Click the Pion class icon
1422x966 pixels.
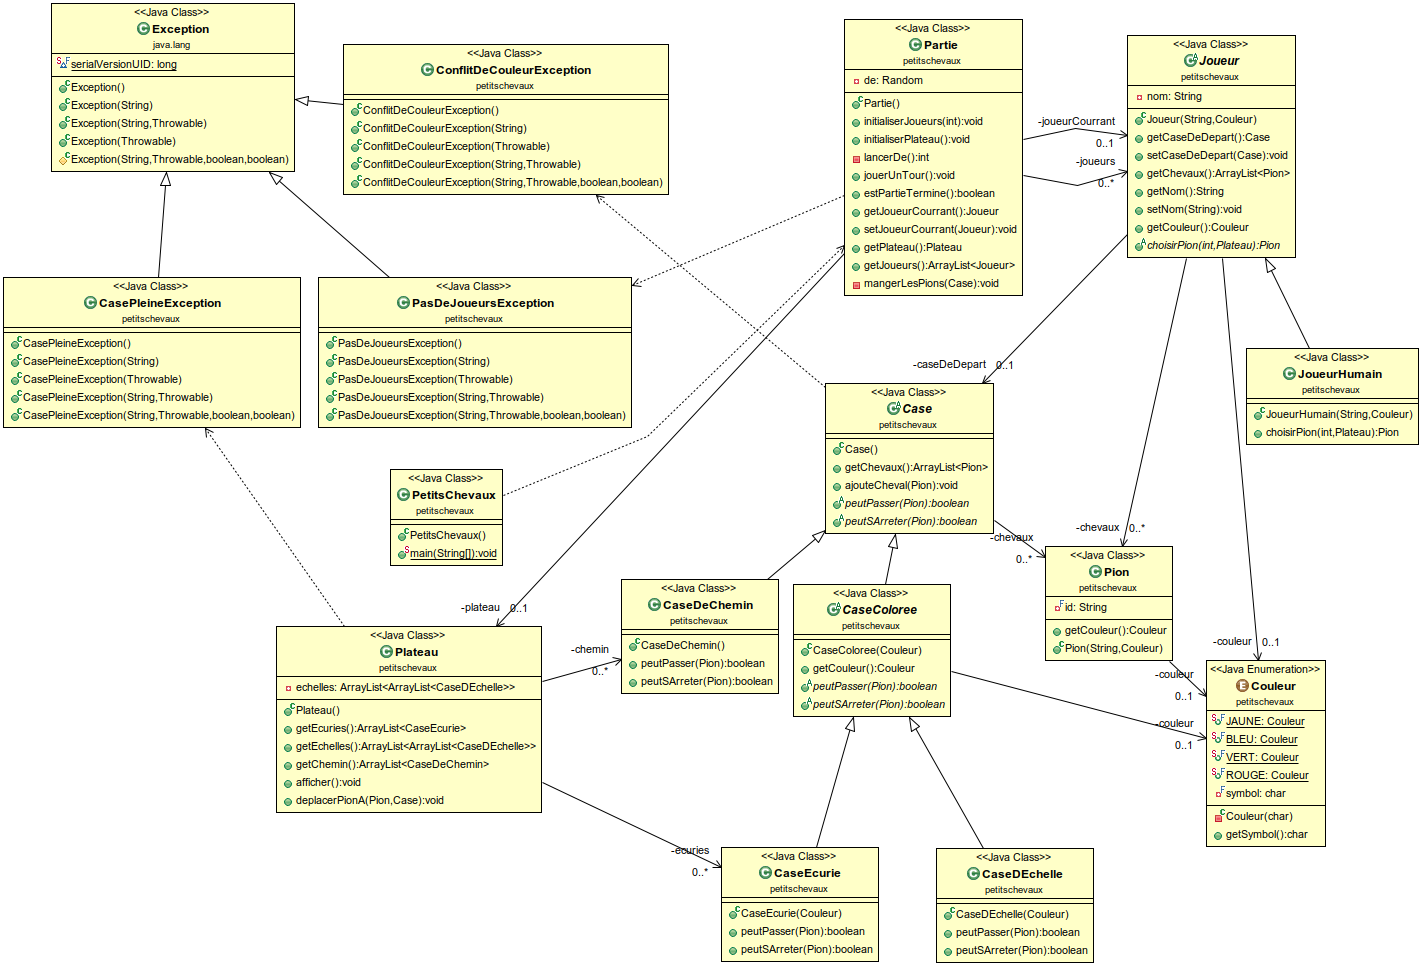(x=1095, y=572)
